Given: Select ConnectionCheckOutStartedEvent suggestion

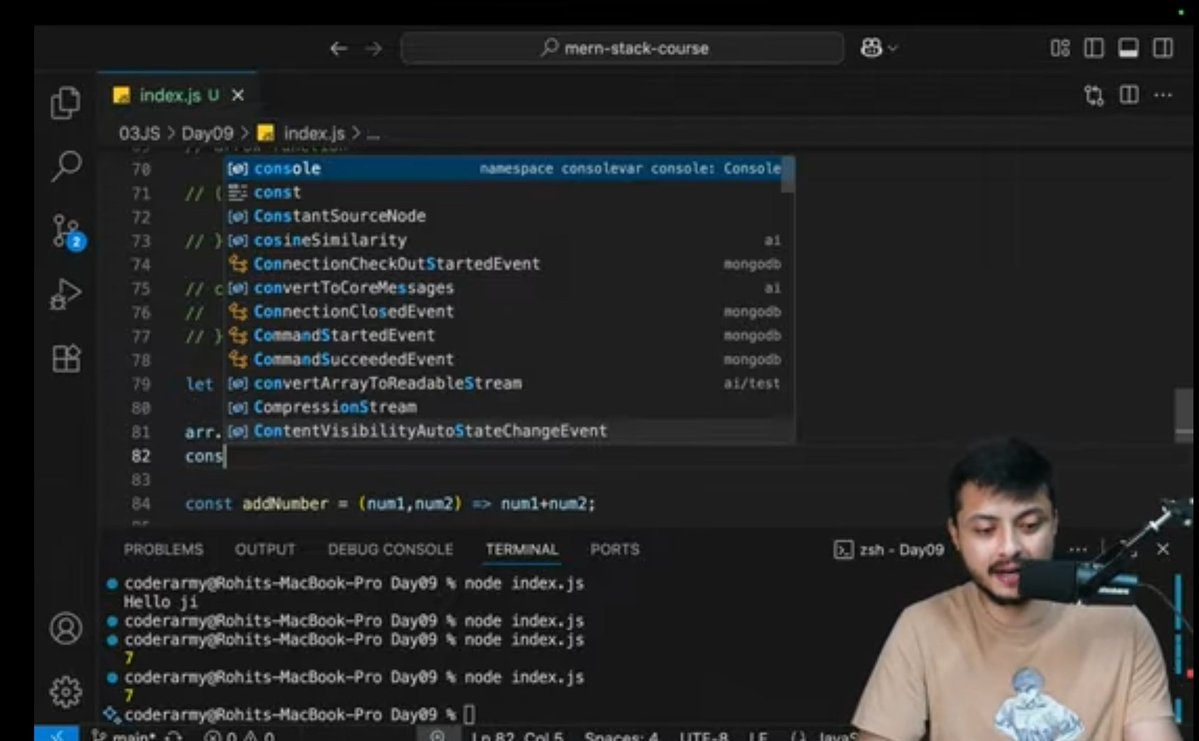Looking at the screenshot, I should tap(505, 264).
